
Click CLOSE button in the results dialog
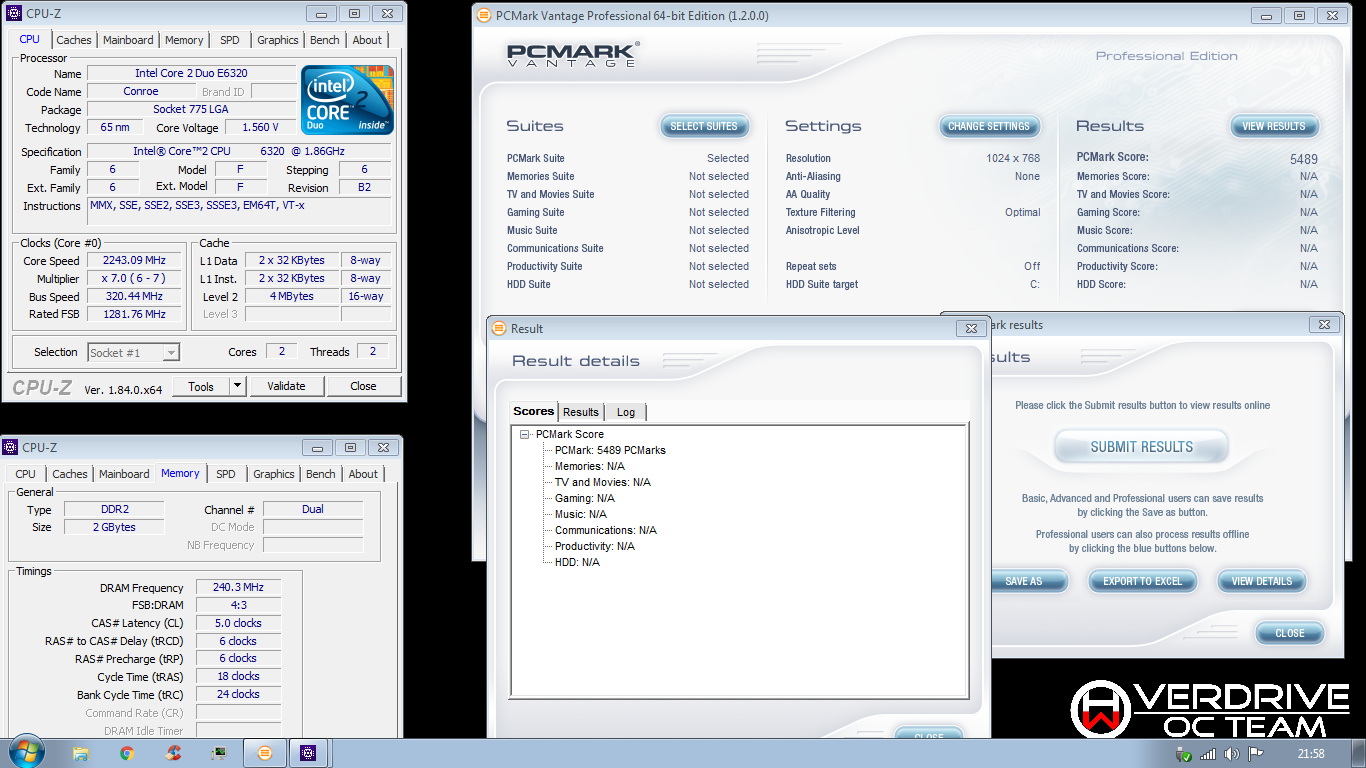(x=1289, y=633)
